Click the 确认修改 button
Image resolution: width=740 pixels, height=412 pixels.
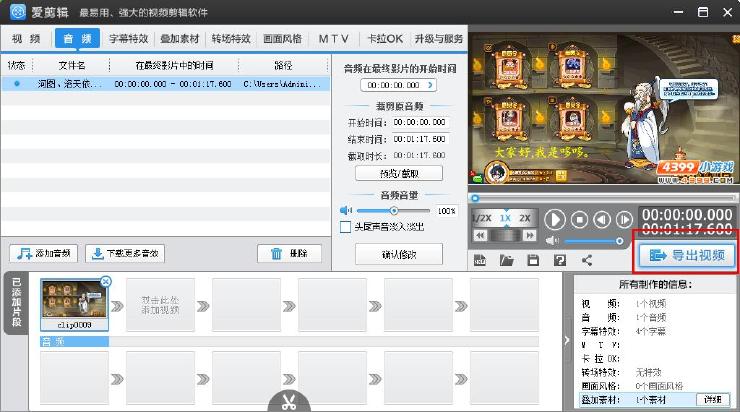point(399,254)
